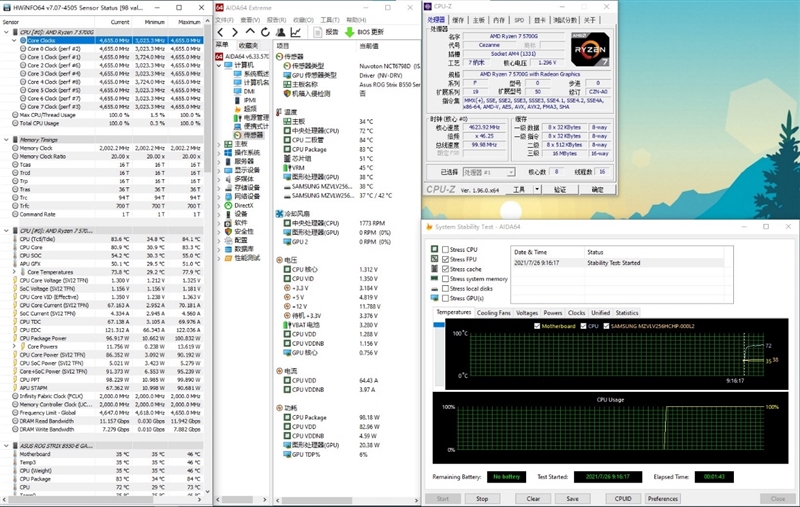The image size is (800, 507).
Task: Select Stability Test Started log row
Action: [x=617, y=263]
